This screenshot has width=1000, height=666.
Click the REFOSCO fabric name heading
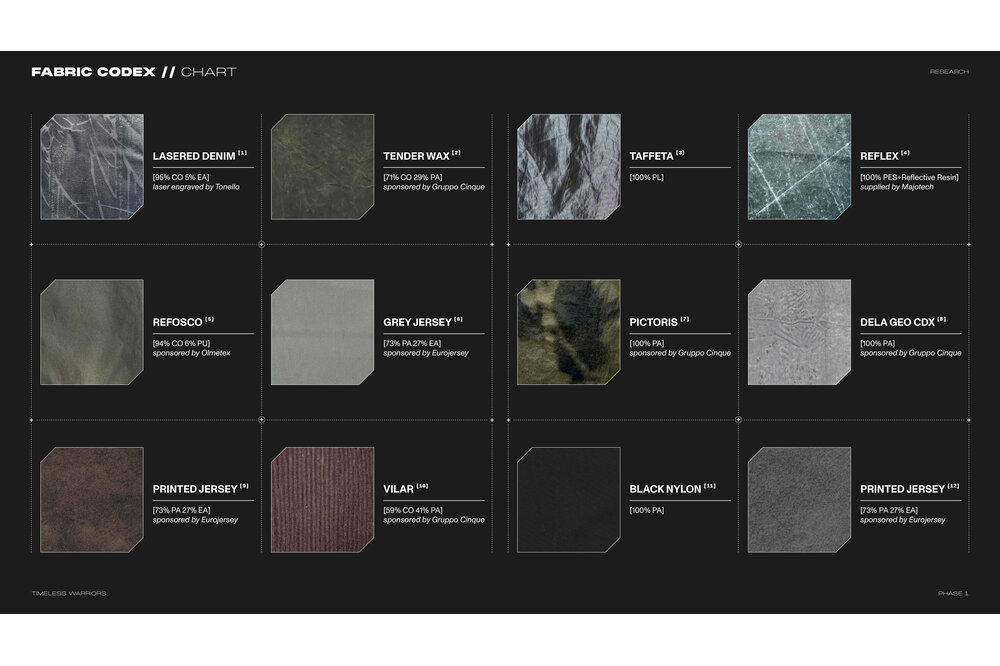point(177,322)
